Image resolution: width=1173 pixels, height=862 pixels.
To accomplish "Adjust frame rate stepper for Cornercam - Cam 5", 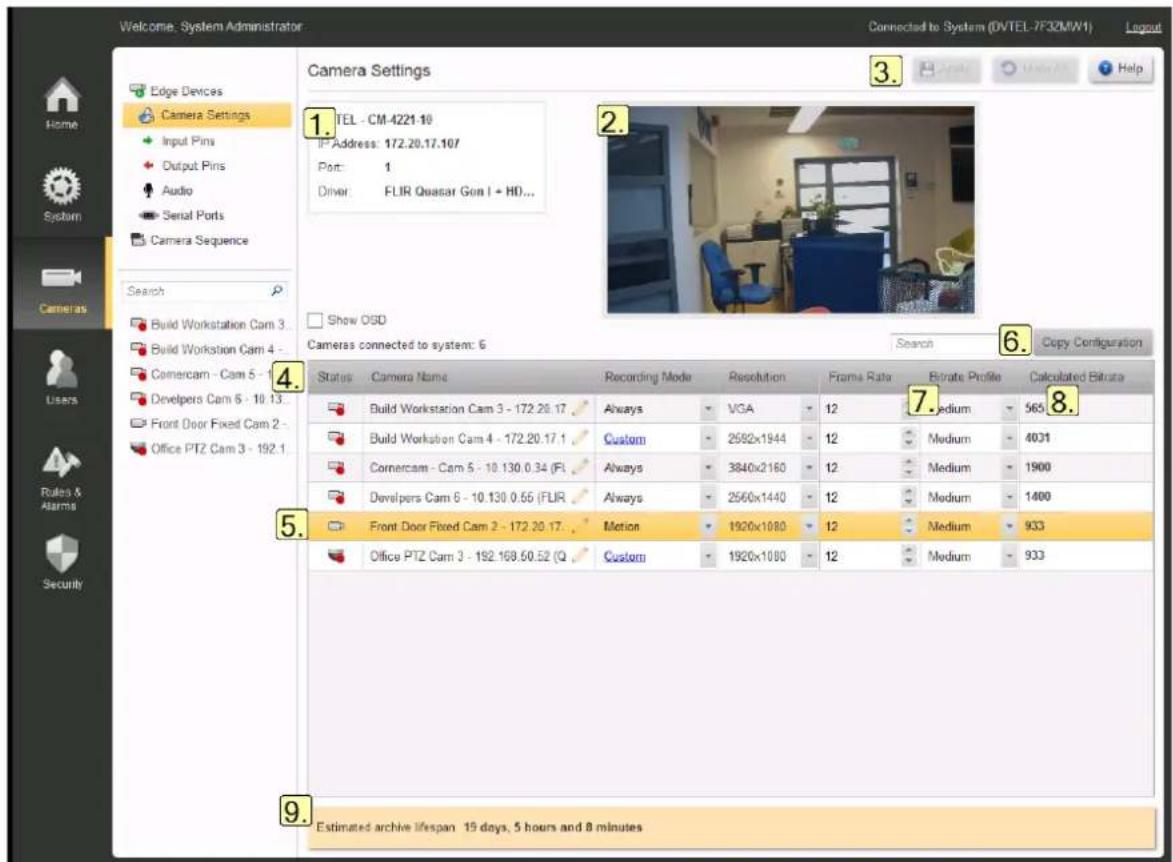I will 909,468.
